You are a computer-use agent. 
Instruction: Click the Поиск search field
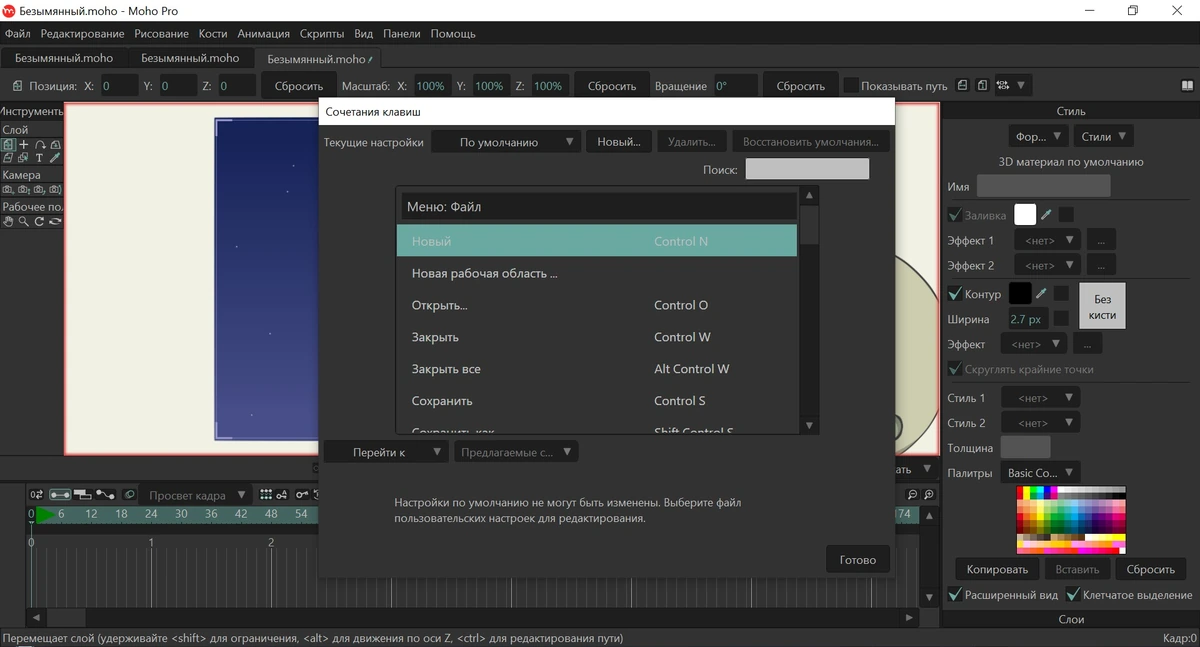tap(807, 169)
